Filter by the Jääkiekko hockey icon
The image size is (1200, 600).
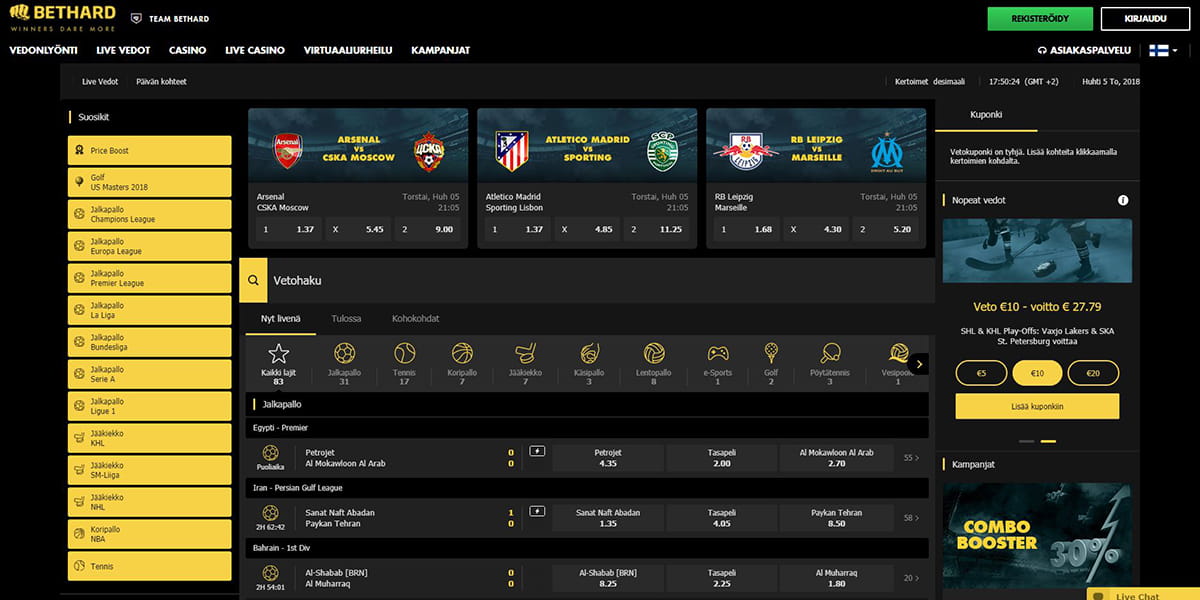tap(525, 353)
